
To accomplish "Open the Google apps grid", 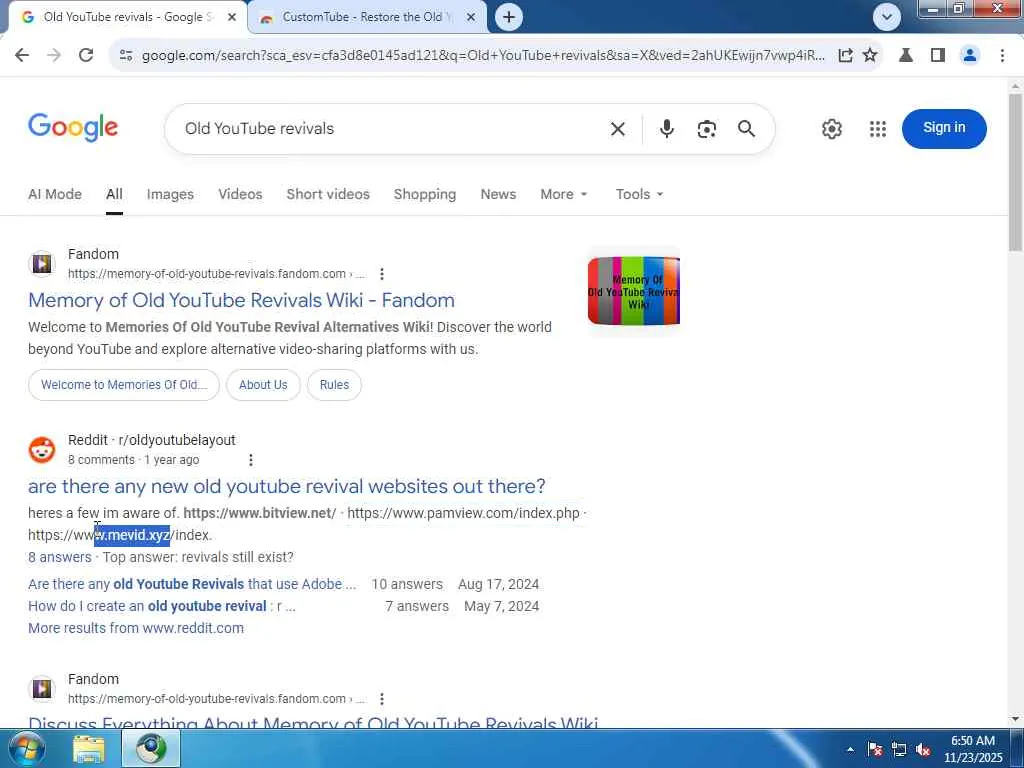I will click(x=878, y=129).
